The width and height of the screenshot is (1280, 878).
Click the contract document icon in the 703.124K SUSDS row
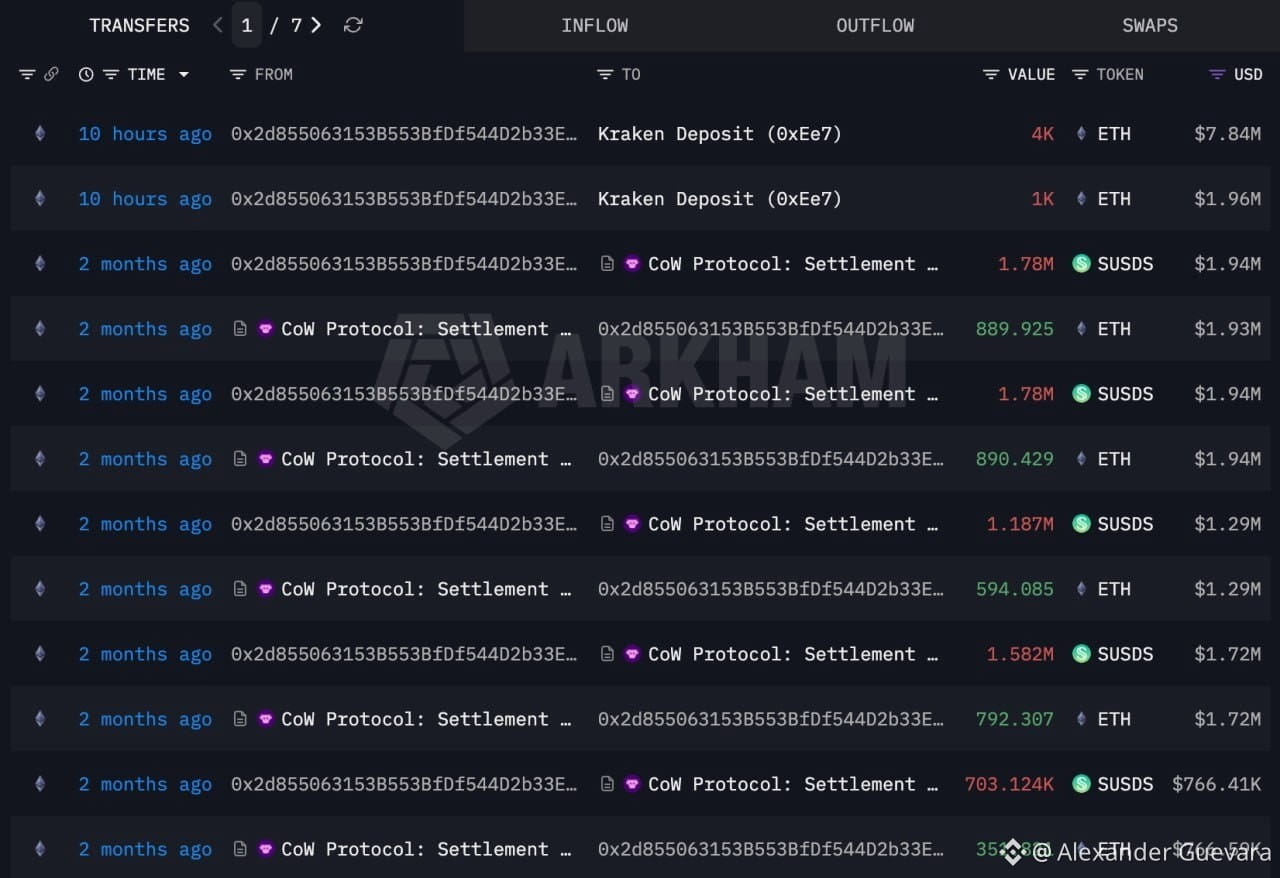click(x=607, y=783)
